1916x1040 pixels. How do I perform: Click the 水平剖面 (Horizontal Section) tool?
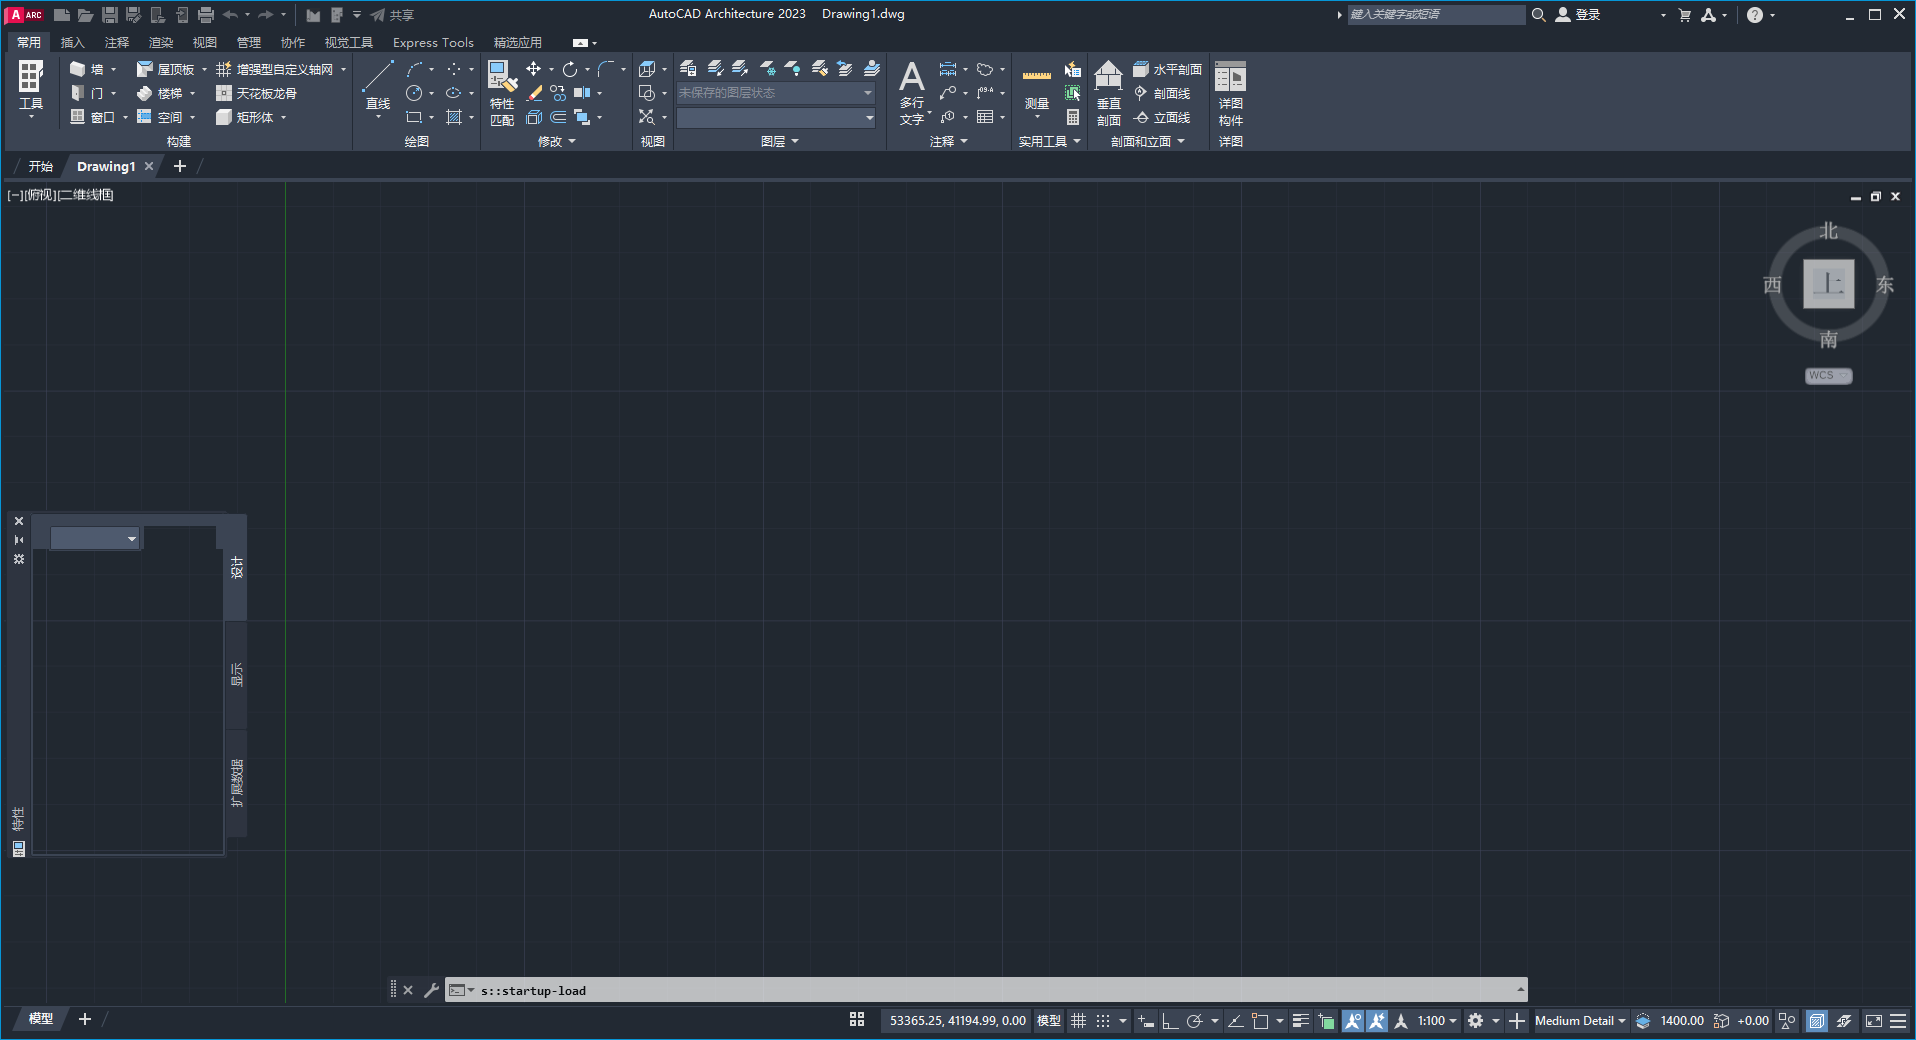click(1167, 69)
